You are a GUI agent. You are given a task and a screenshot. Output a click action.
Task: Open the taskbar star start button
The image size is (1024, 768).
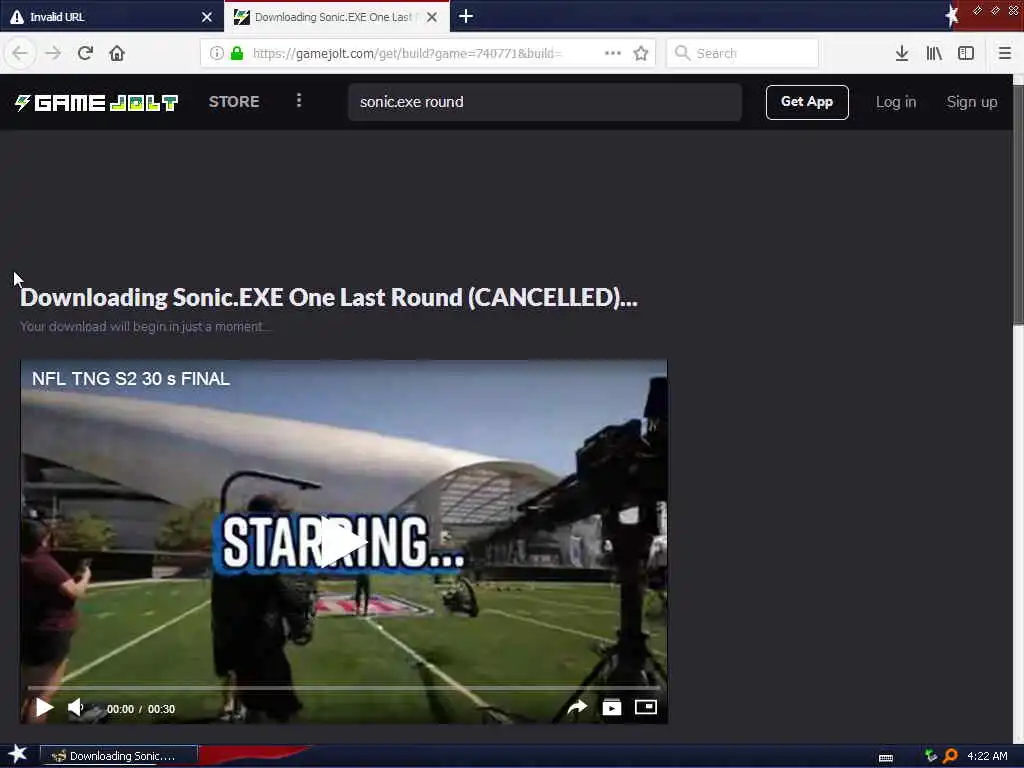(18, 754)
